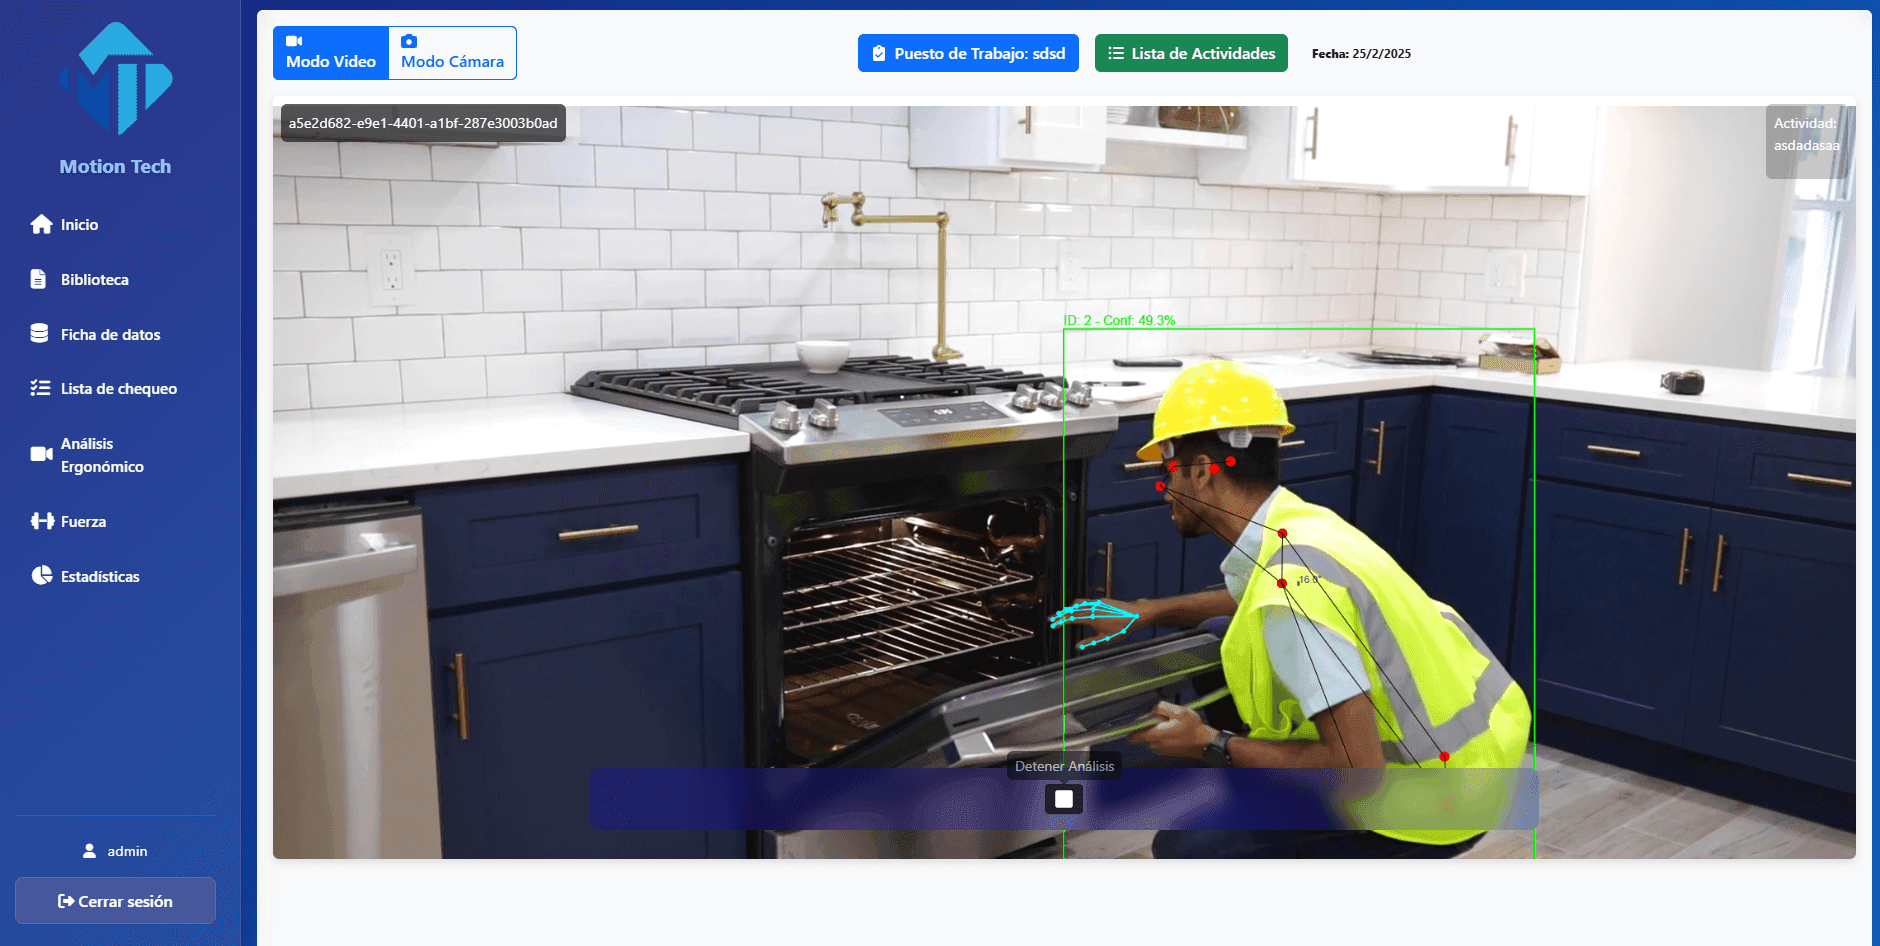Switch to Modo Video
Screen dimensions: 1880x946
click(x=331, y=53)
